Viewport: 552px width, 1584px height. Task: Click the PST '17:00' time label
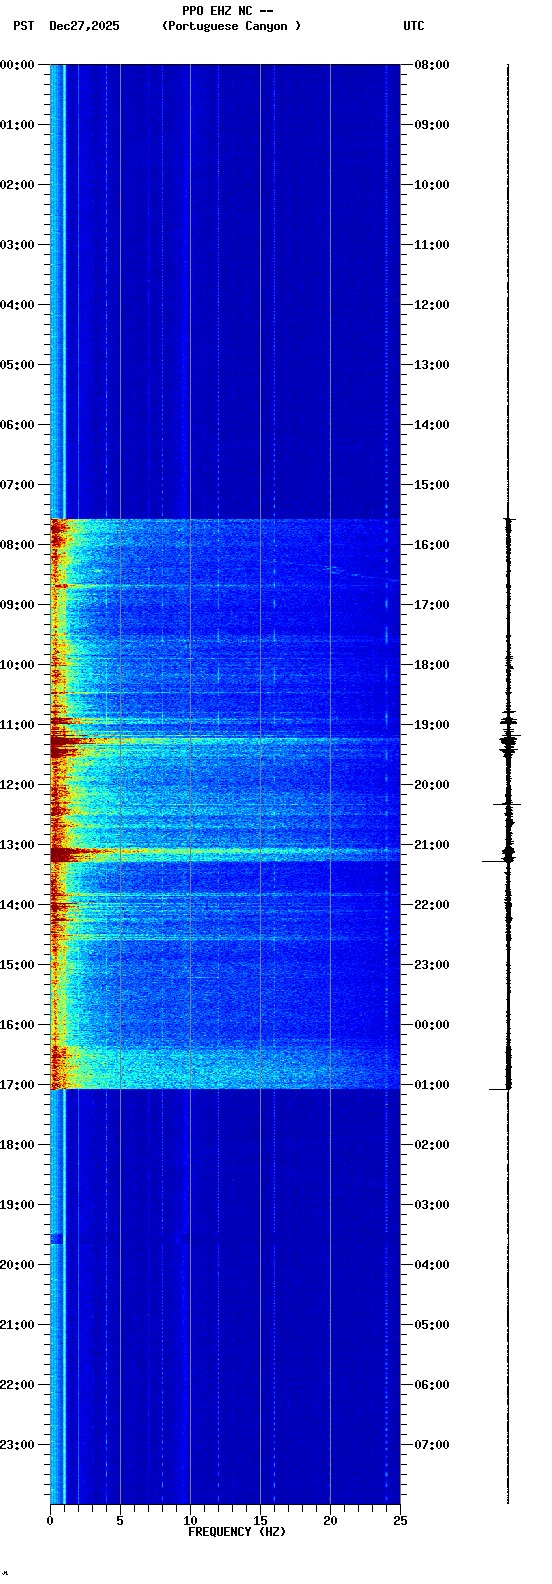(17, 1085)
